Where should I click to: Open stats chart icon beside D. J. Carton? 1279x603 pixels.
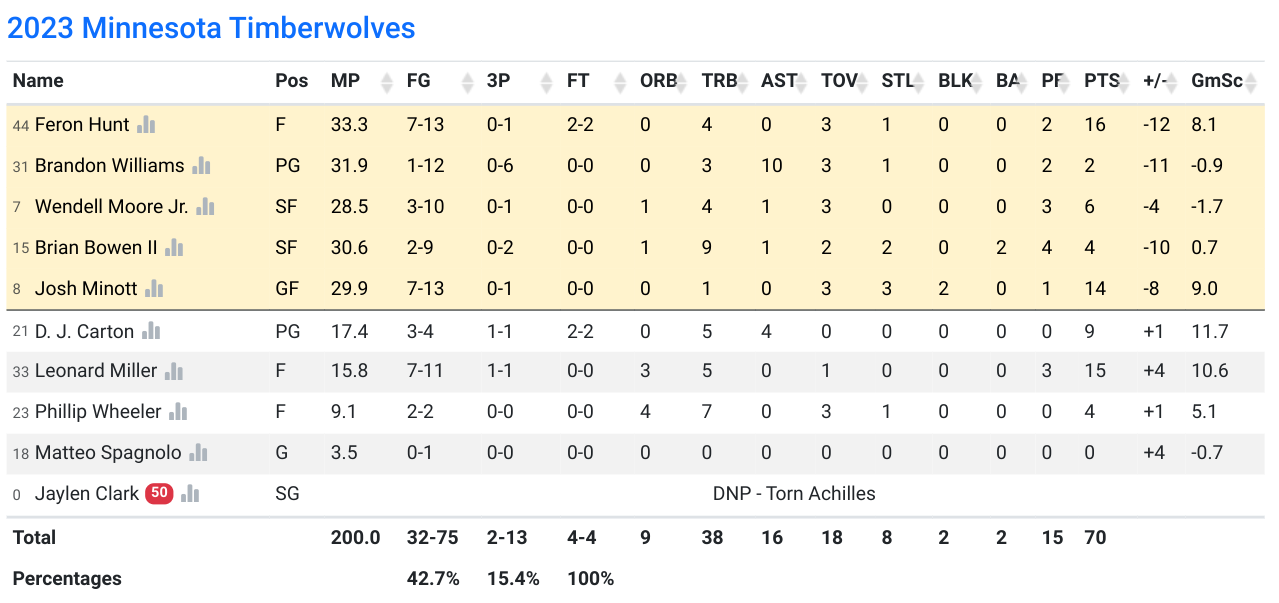151,330
